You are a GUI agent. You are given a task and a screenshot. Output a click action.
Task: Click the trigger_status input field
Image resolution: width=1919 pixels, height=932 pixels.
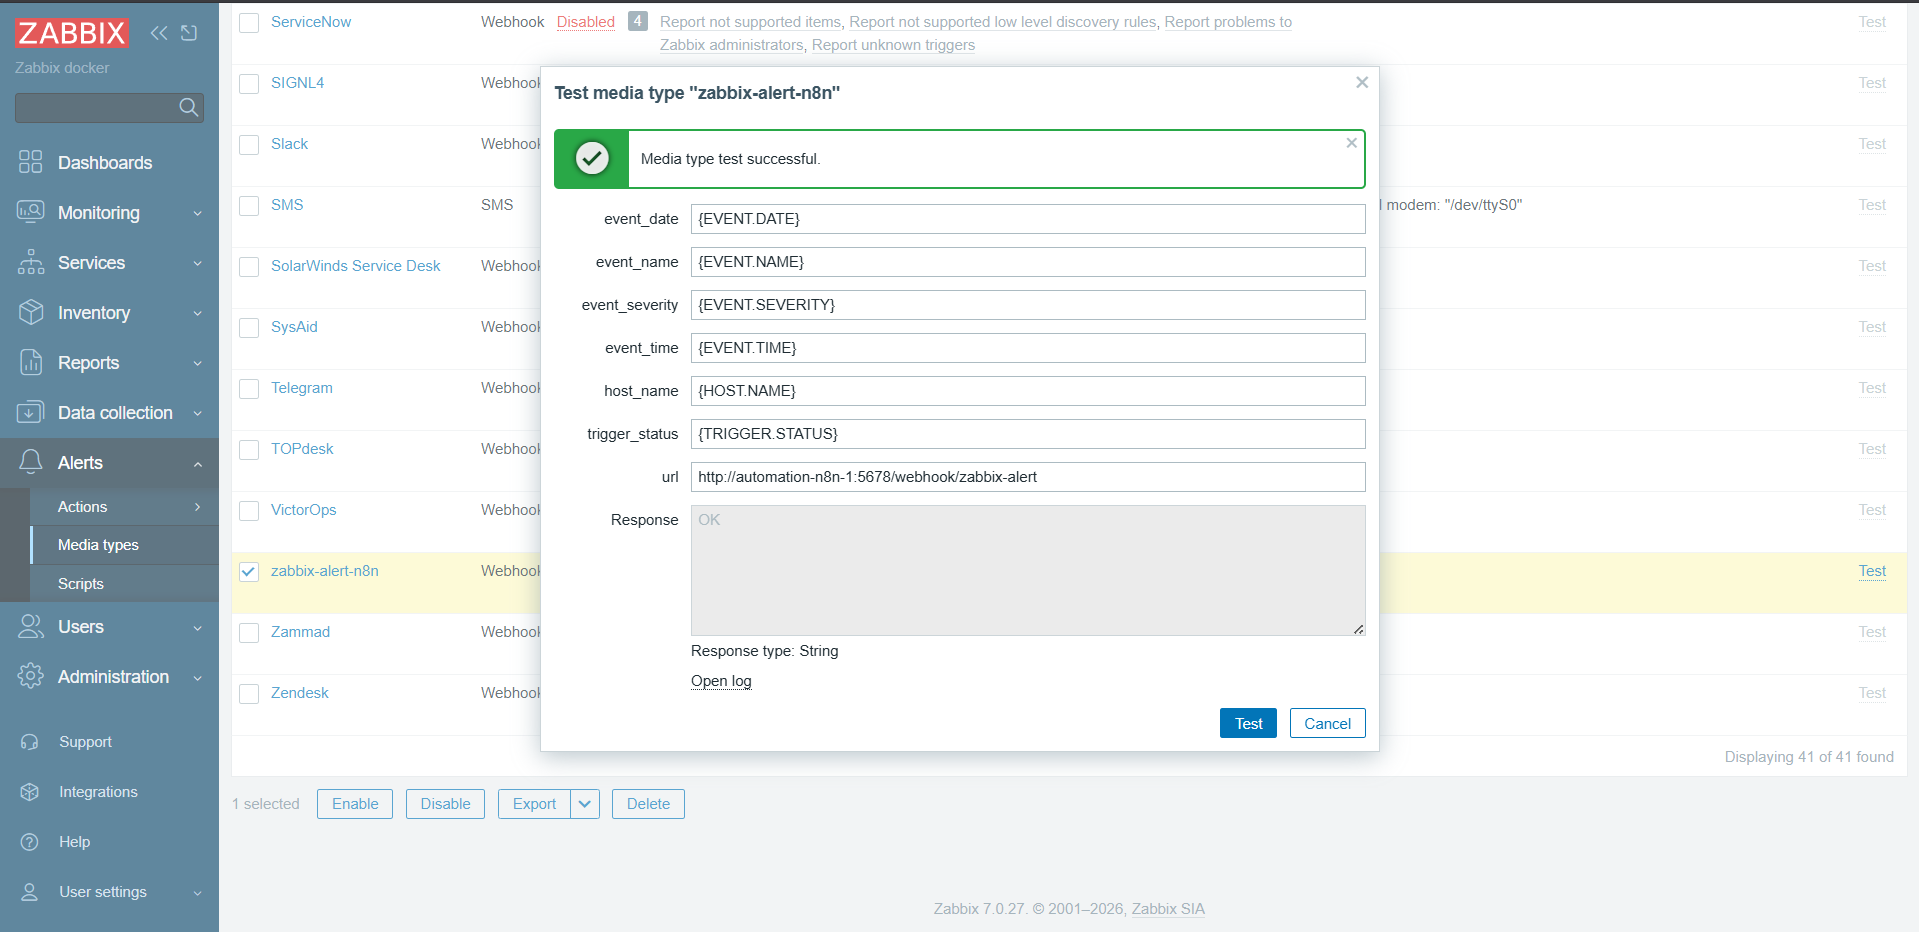coord(1028,434)
